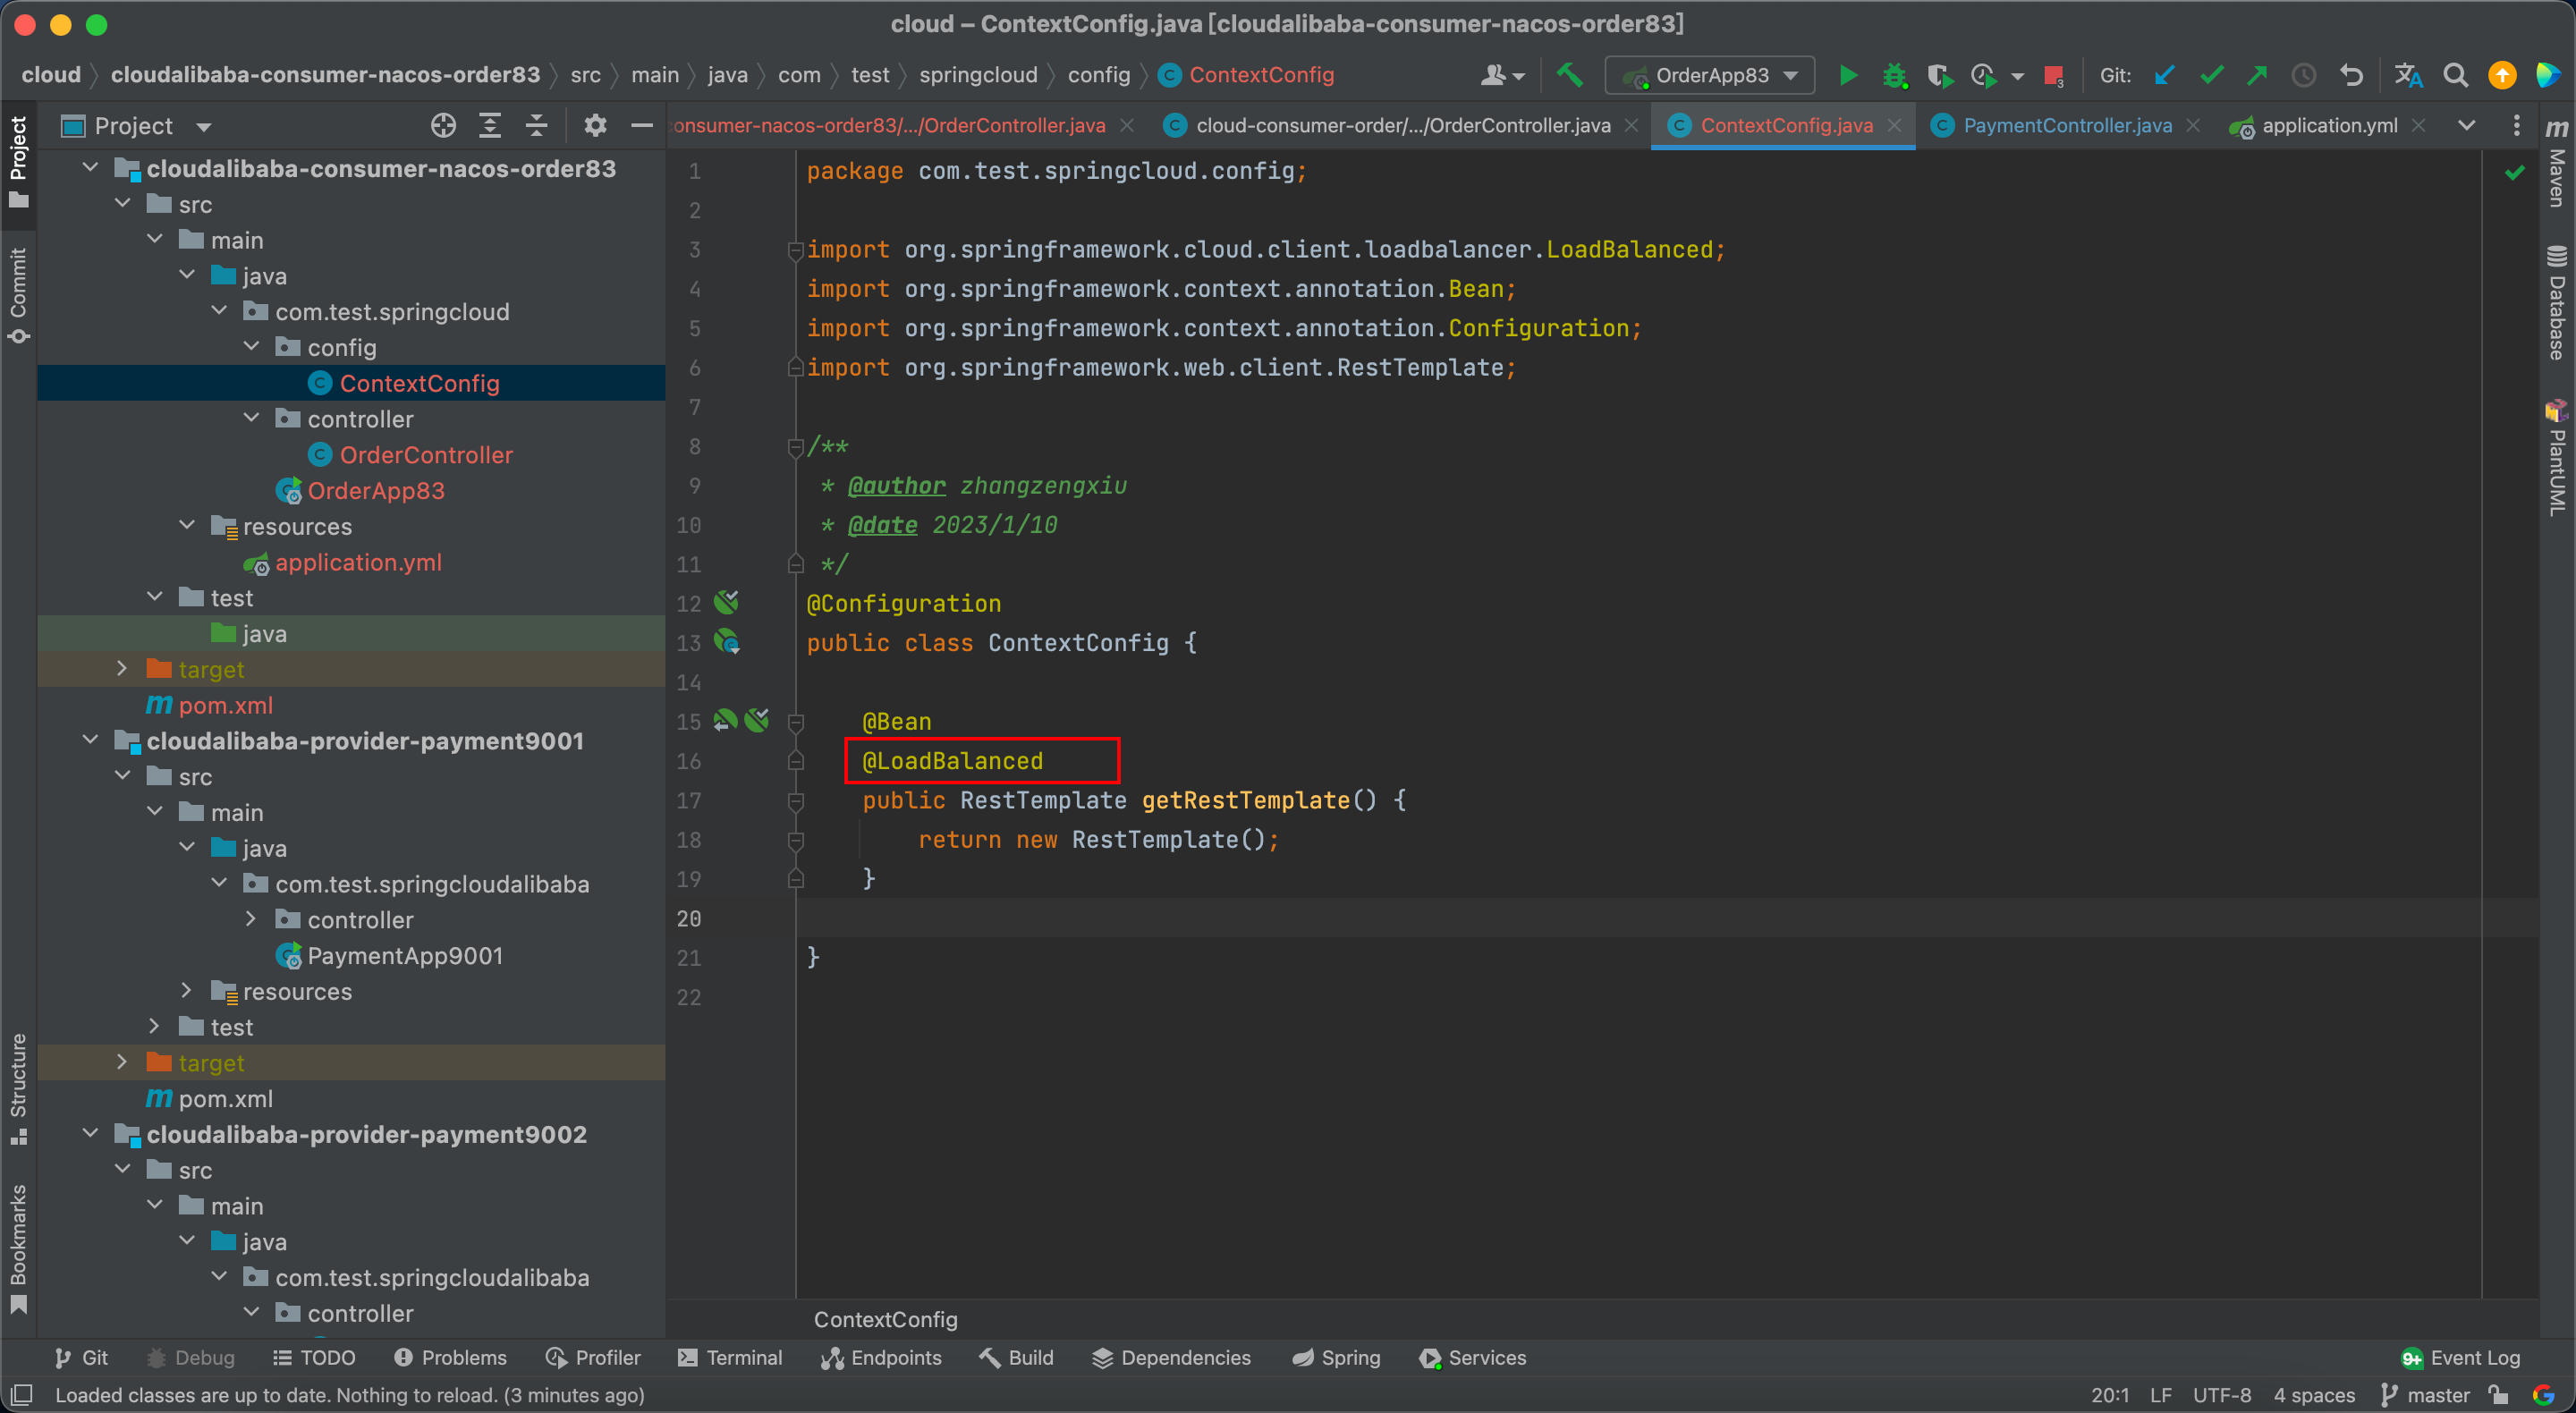Run with Coverage icon
Screen dimensions: 2576x1413
tap(1940, 75)
